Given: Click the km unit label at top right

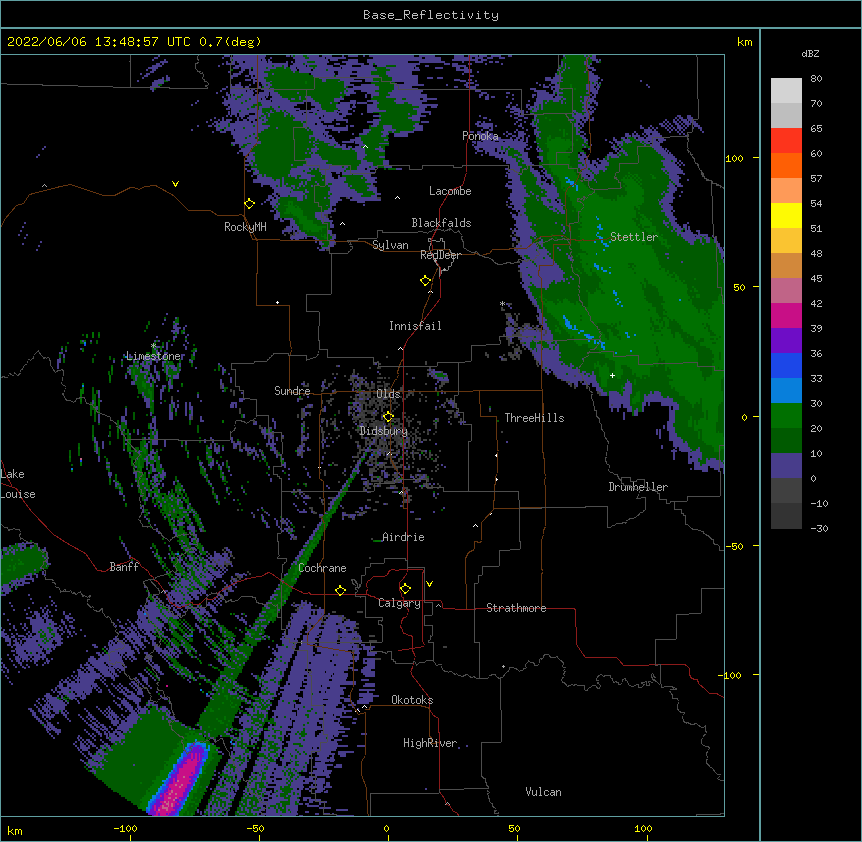Looking at the screenshot, I should (x=744, y=42).
